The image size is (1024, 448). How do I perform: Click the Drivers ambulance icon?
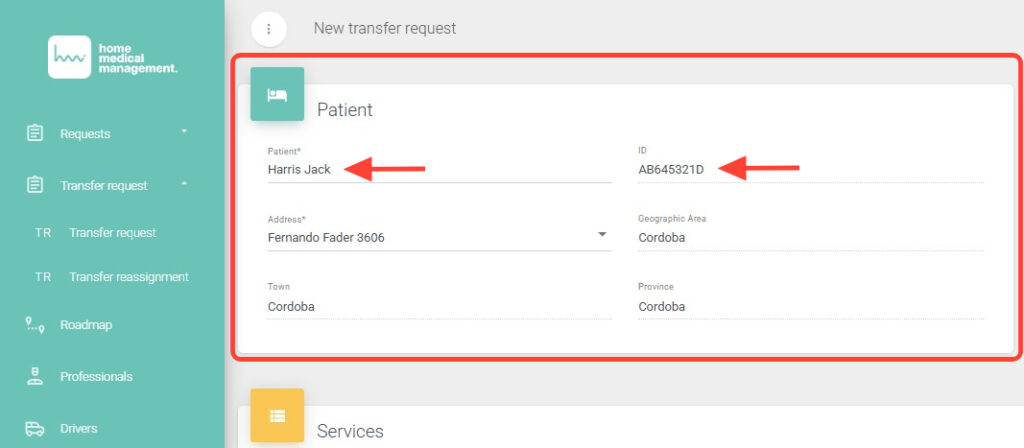35,429
